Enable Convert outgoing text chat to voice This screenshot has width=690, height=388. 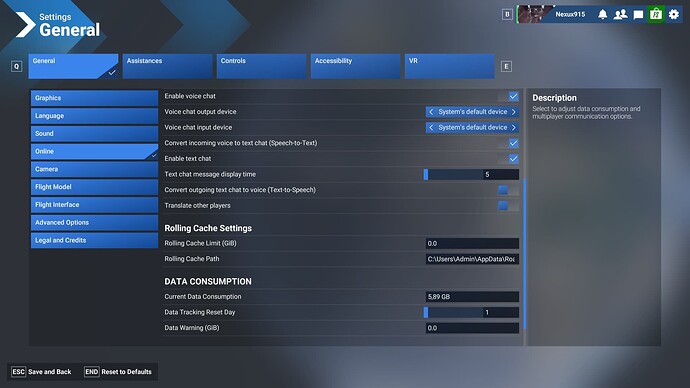[508, 190]
